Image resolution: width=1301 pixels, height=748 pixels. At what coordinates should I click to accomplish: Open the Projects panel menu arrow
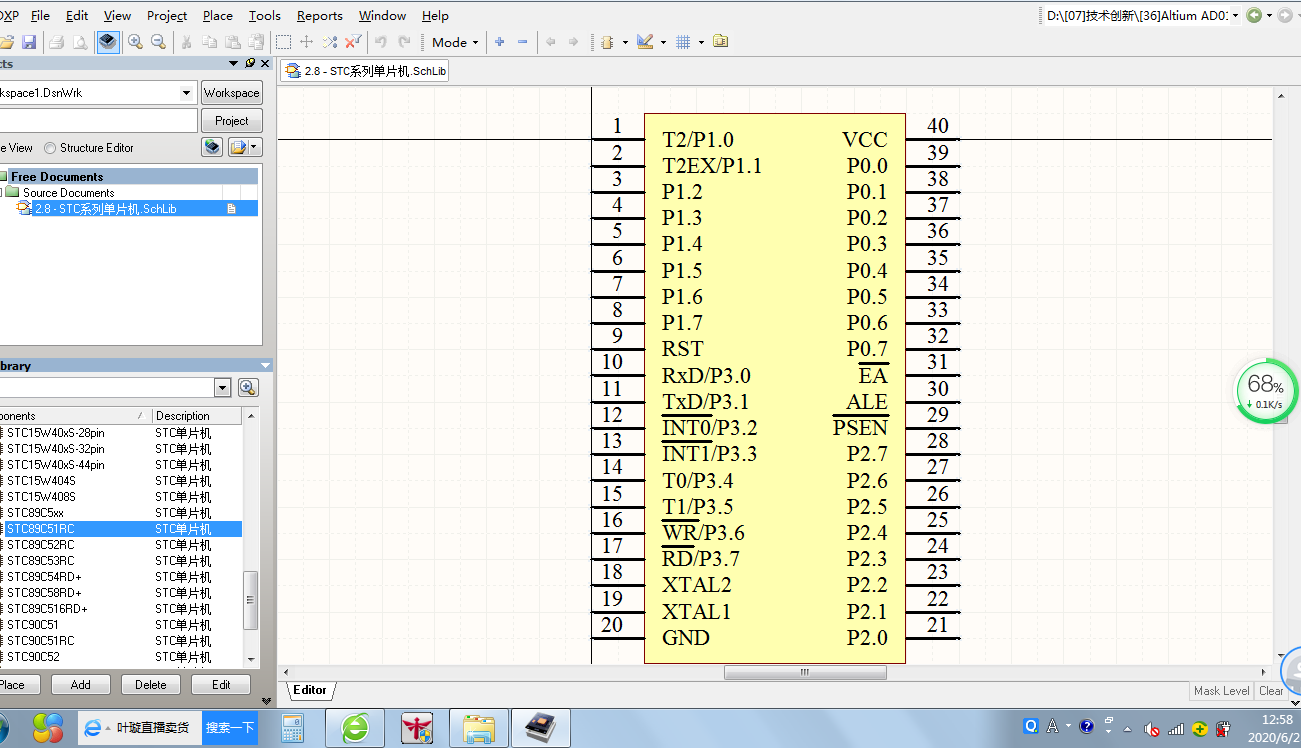234,63
